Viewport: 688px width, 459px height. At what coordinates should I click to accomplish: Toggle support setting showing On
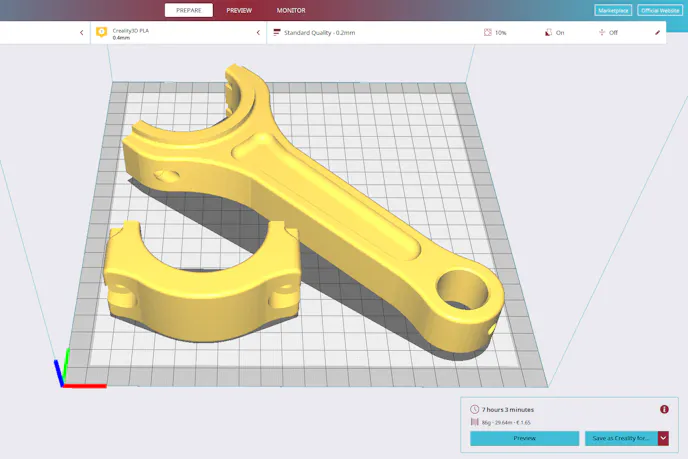(554, 33)
